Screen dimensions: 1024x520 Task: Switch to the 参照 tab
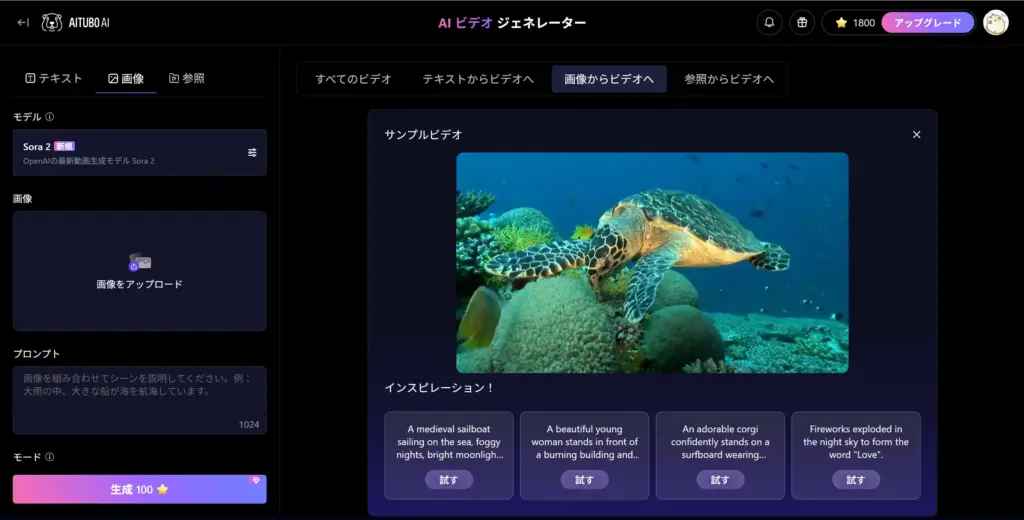pos(186,78)
